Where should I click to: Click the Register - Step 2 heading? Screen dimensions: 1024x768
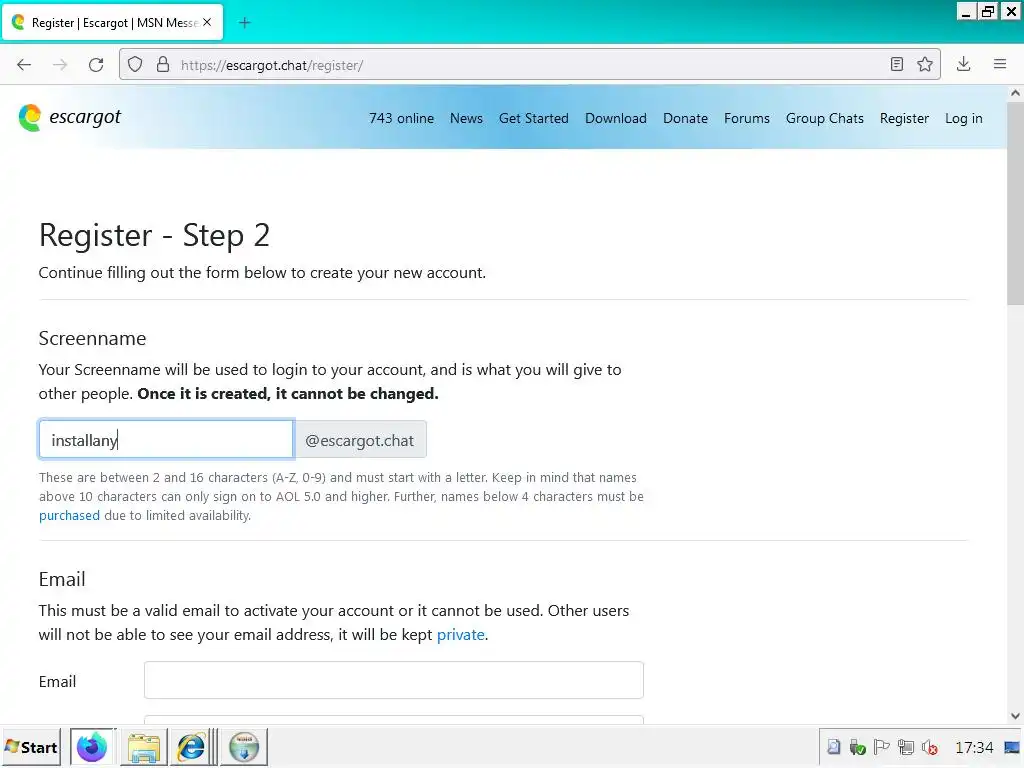click(x=154, y=235)
